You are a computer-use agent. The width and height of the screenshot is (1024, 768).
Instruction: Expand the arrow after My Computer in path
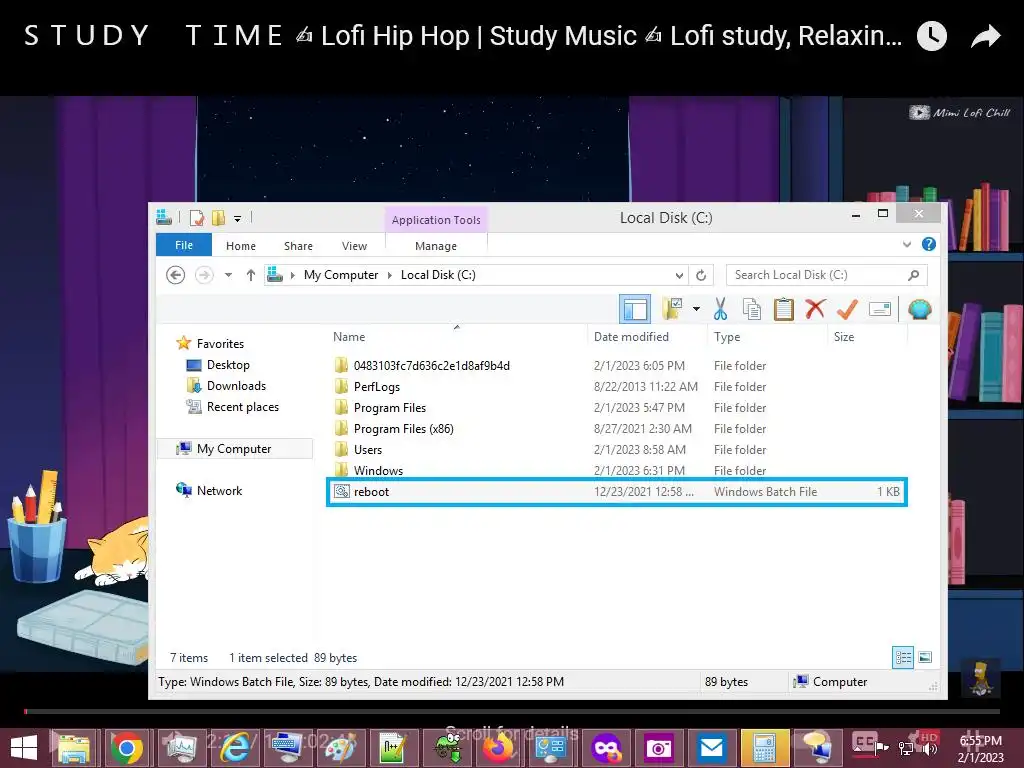coord(390,275)
